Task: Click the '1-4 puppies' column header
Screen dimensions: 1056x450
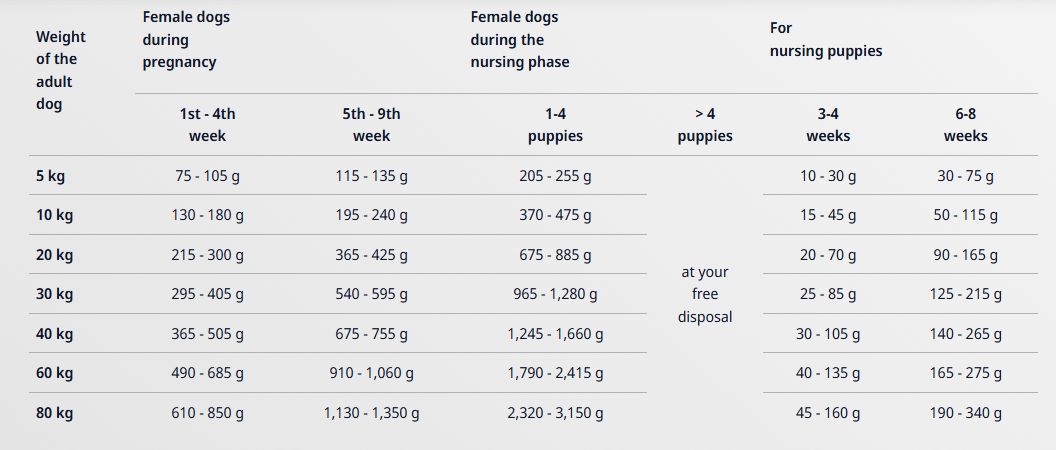Action: (555, 125)
